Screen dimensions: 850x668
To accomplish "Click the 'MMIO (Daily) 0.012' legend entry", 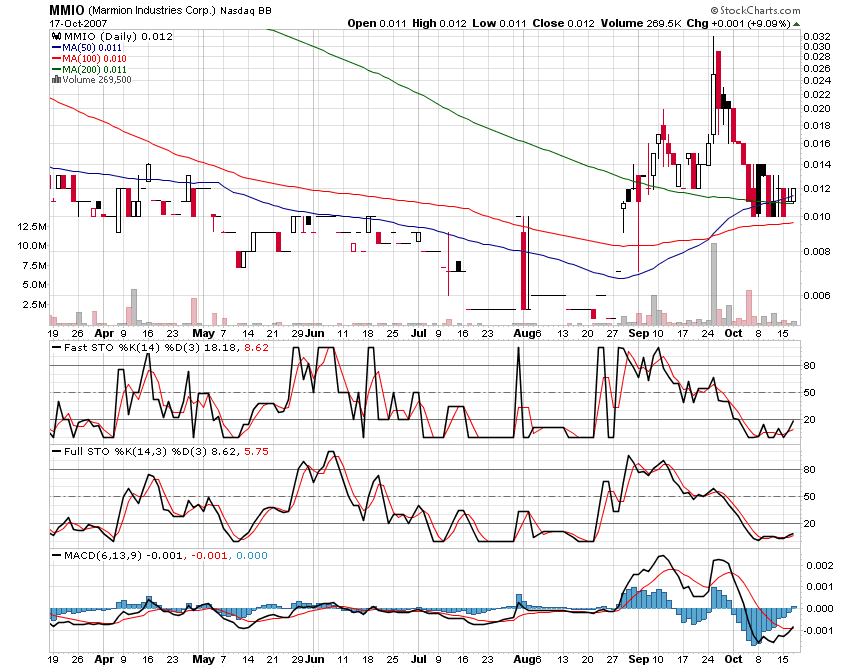I will point(117,36).
